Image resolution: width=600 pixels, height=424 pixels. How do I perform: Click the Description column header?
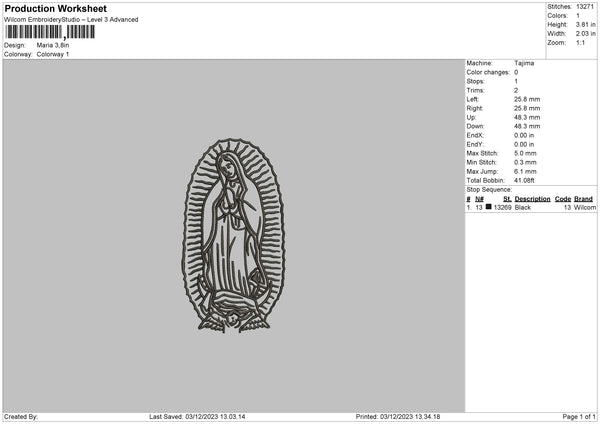tap(532, 199)
